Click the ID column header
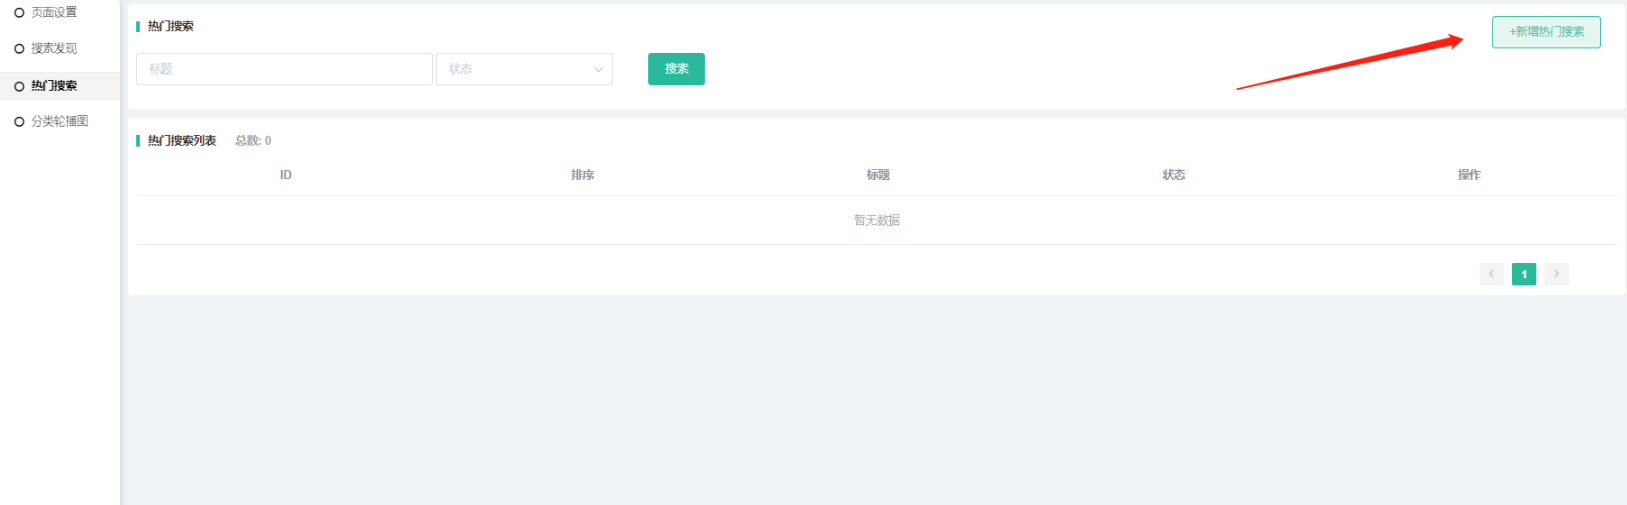The image size is (1627, 505). (286, 175)
